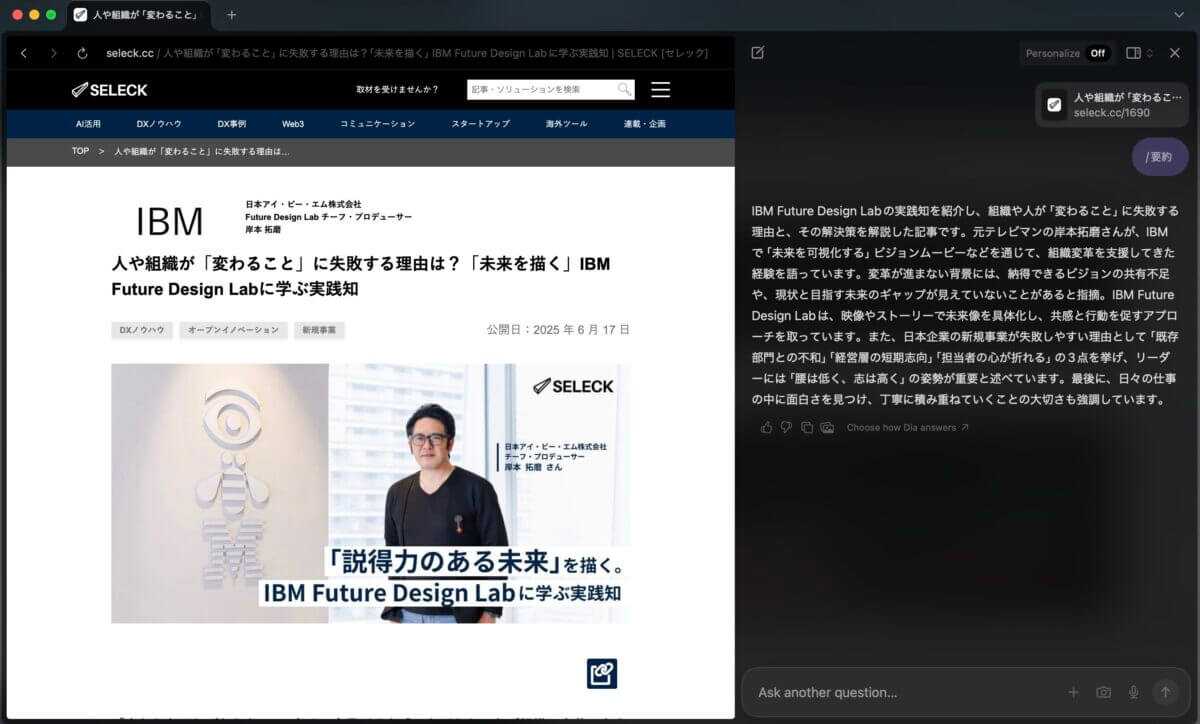The image size is (1200, 724).
Task: Open the DXノウハウ navigation item
Action: click(x=159, y=124)
